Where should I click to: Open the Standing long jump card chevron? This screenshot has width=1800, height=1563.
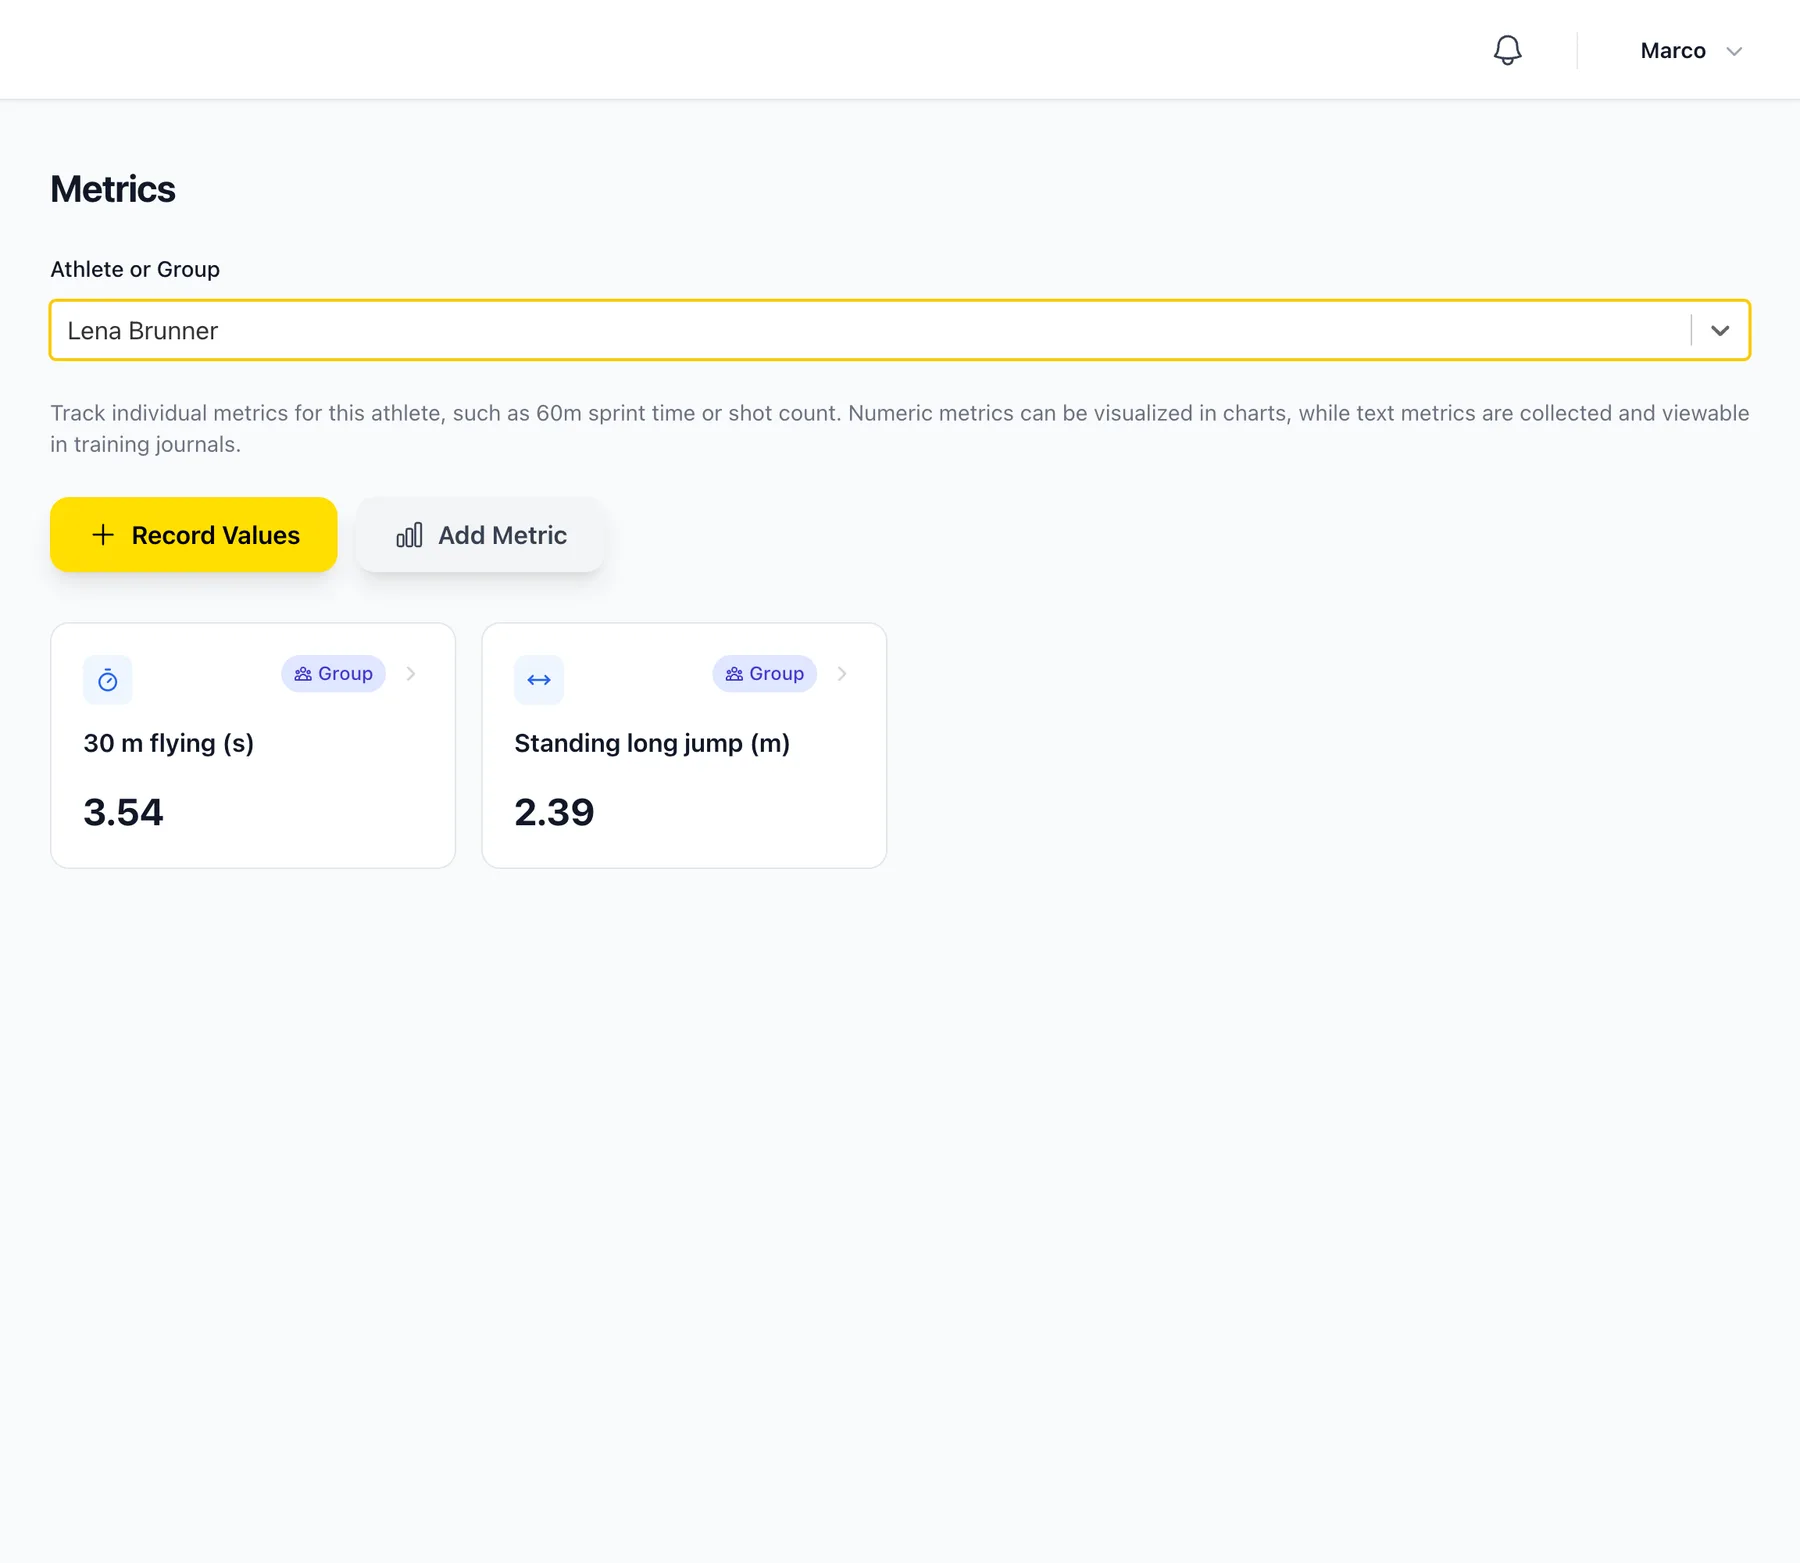[x=842, y=674]
